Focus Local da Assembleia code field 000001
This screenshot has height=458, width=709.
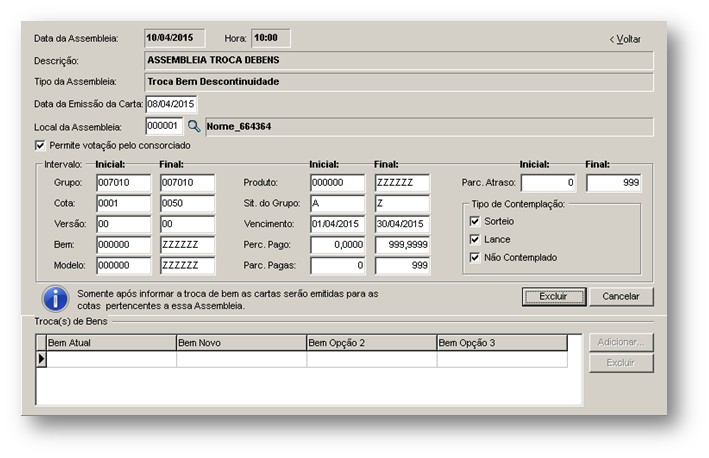click(164, 126)
